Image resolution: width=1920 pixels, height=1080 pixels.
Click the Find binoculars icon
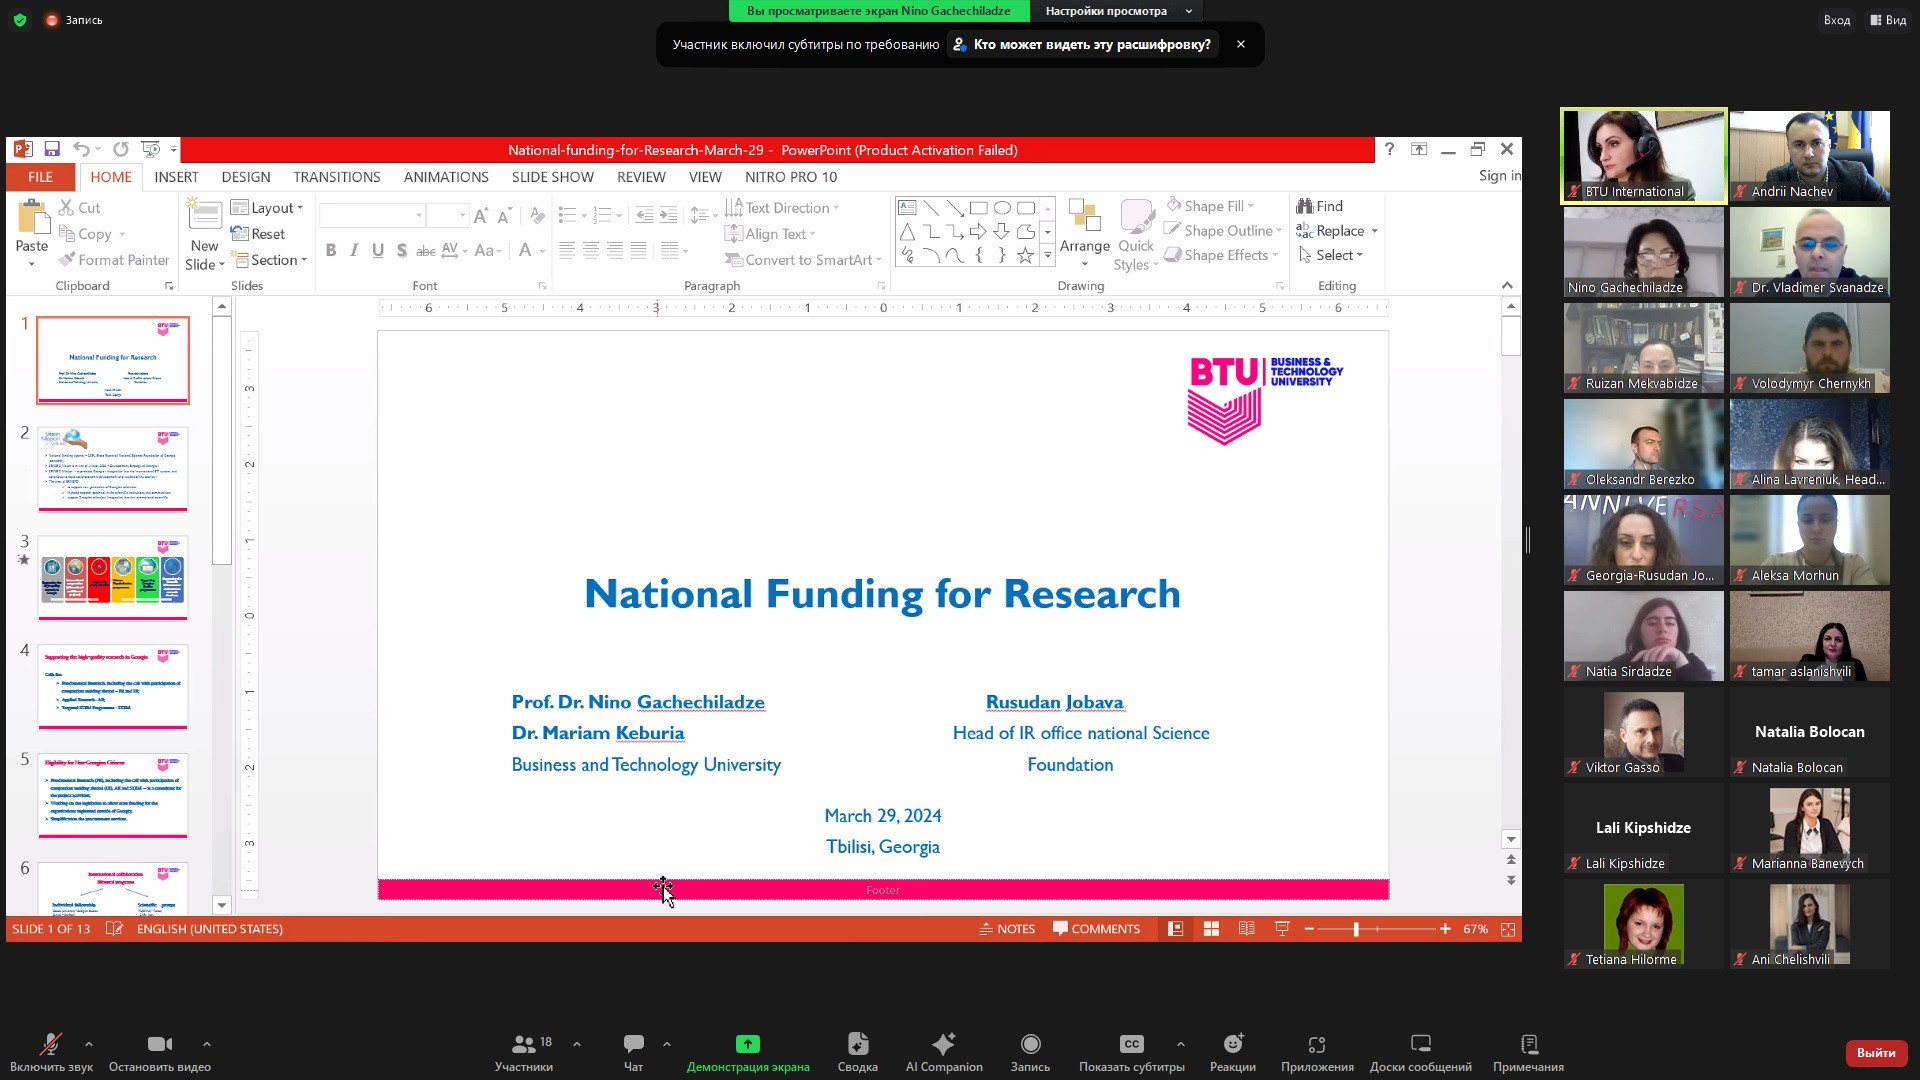[1305, 206]
